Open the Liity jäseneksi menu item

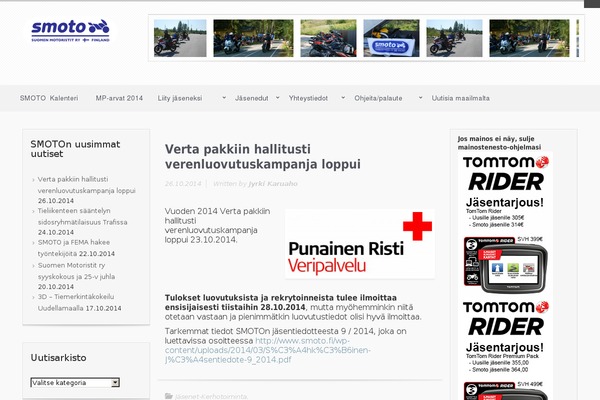click(180, 98)
